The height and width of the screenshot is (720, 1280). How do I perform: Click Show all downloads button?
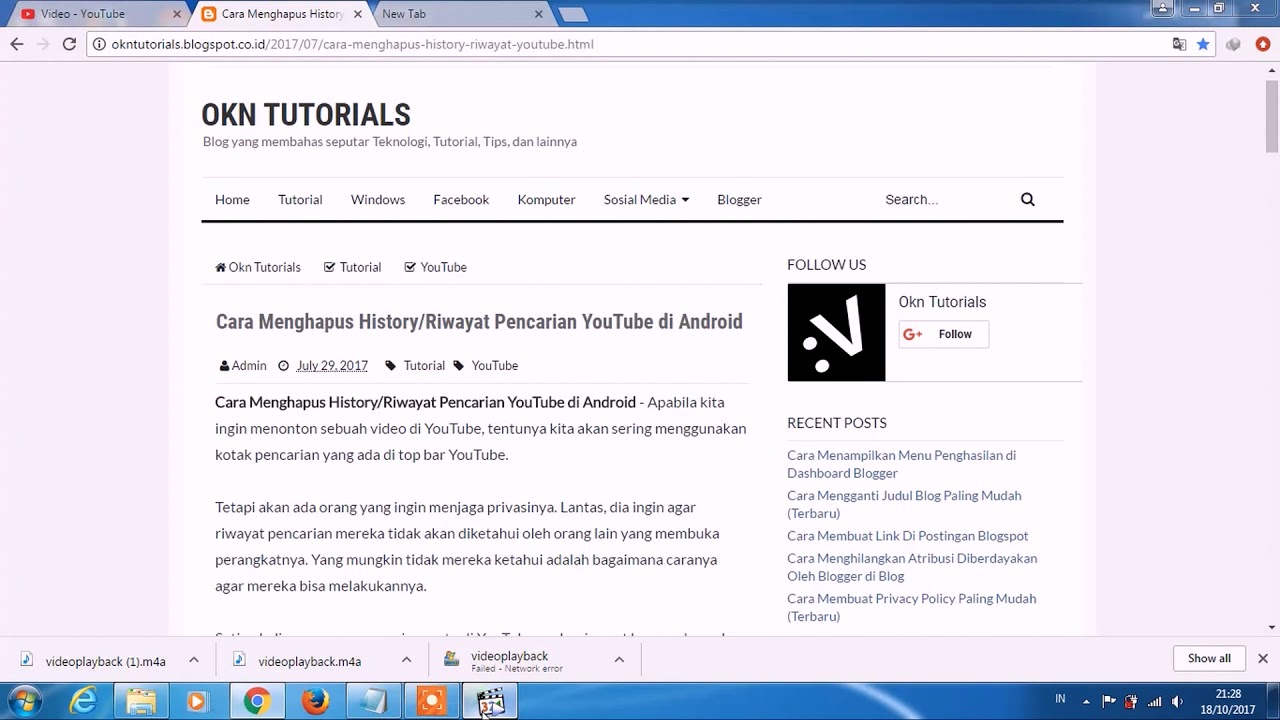[1209, 658]
